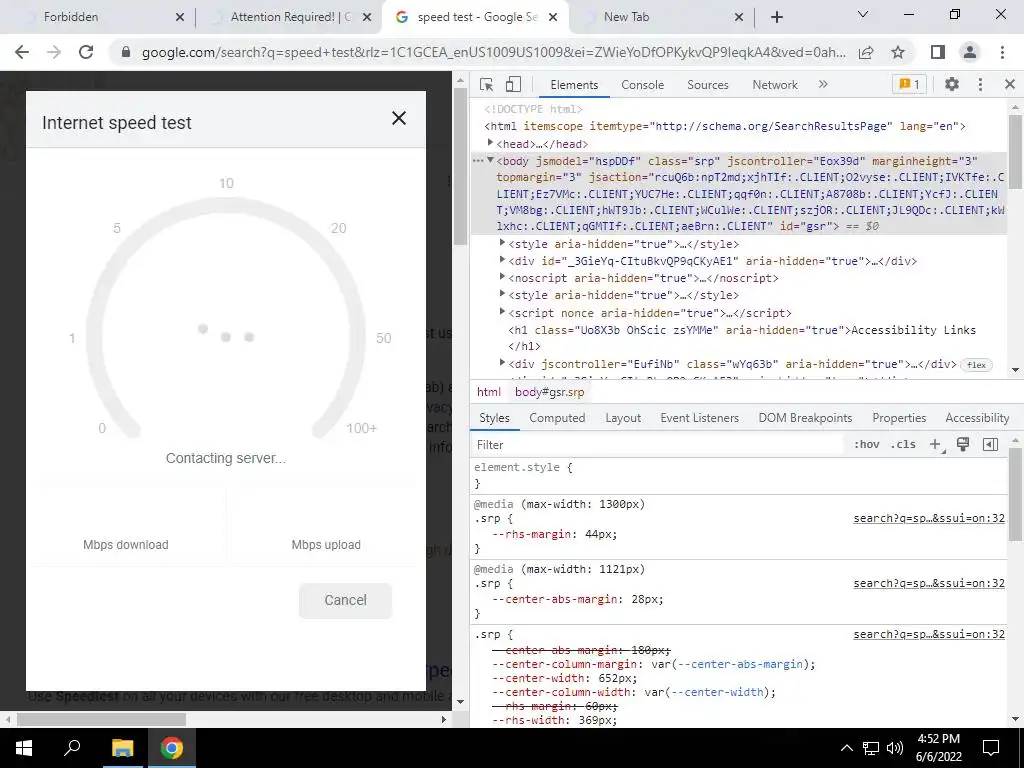This screenshot has height=768, width=1024.
Task: Click the flex badge on div
Action: 976,365
